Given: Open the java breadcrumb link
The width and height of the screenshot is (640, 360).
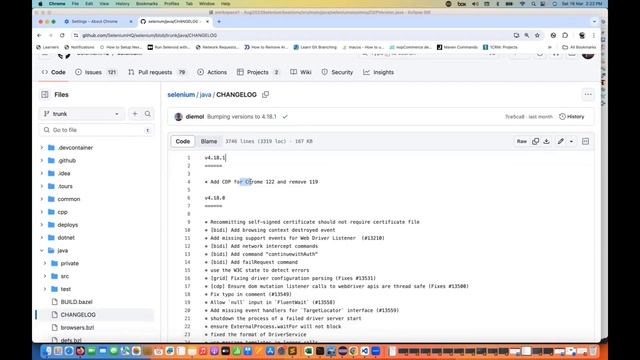Looking at the screenshot, I should tap(205, 95).
